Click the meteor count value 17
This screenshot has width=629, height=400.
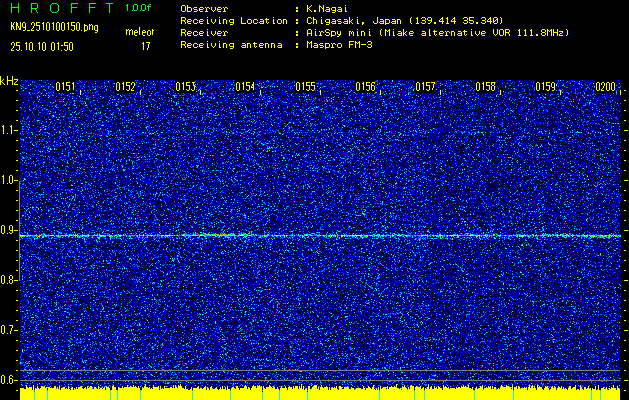145,46
